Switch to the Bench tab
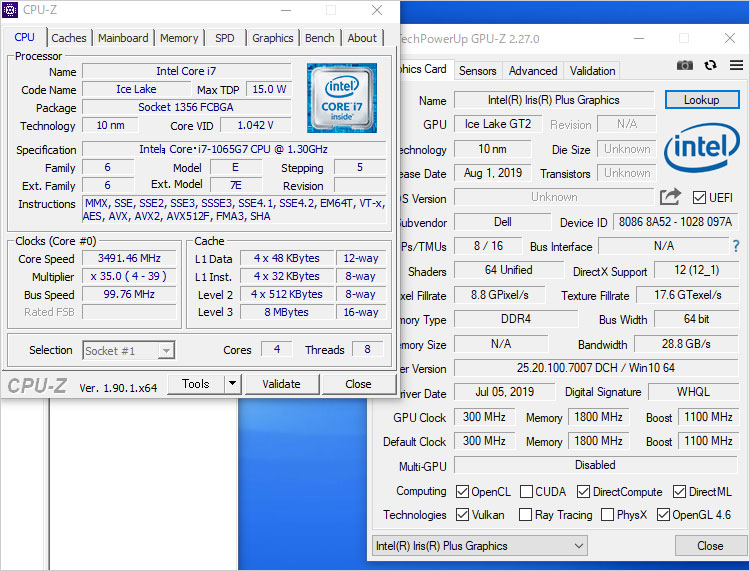This screenshot has height=571, width=750. click(320, 38)
